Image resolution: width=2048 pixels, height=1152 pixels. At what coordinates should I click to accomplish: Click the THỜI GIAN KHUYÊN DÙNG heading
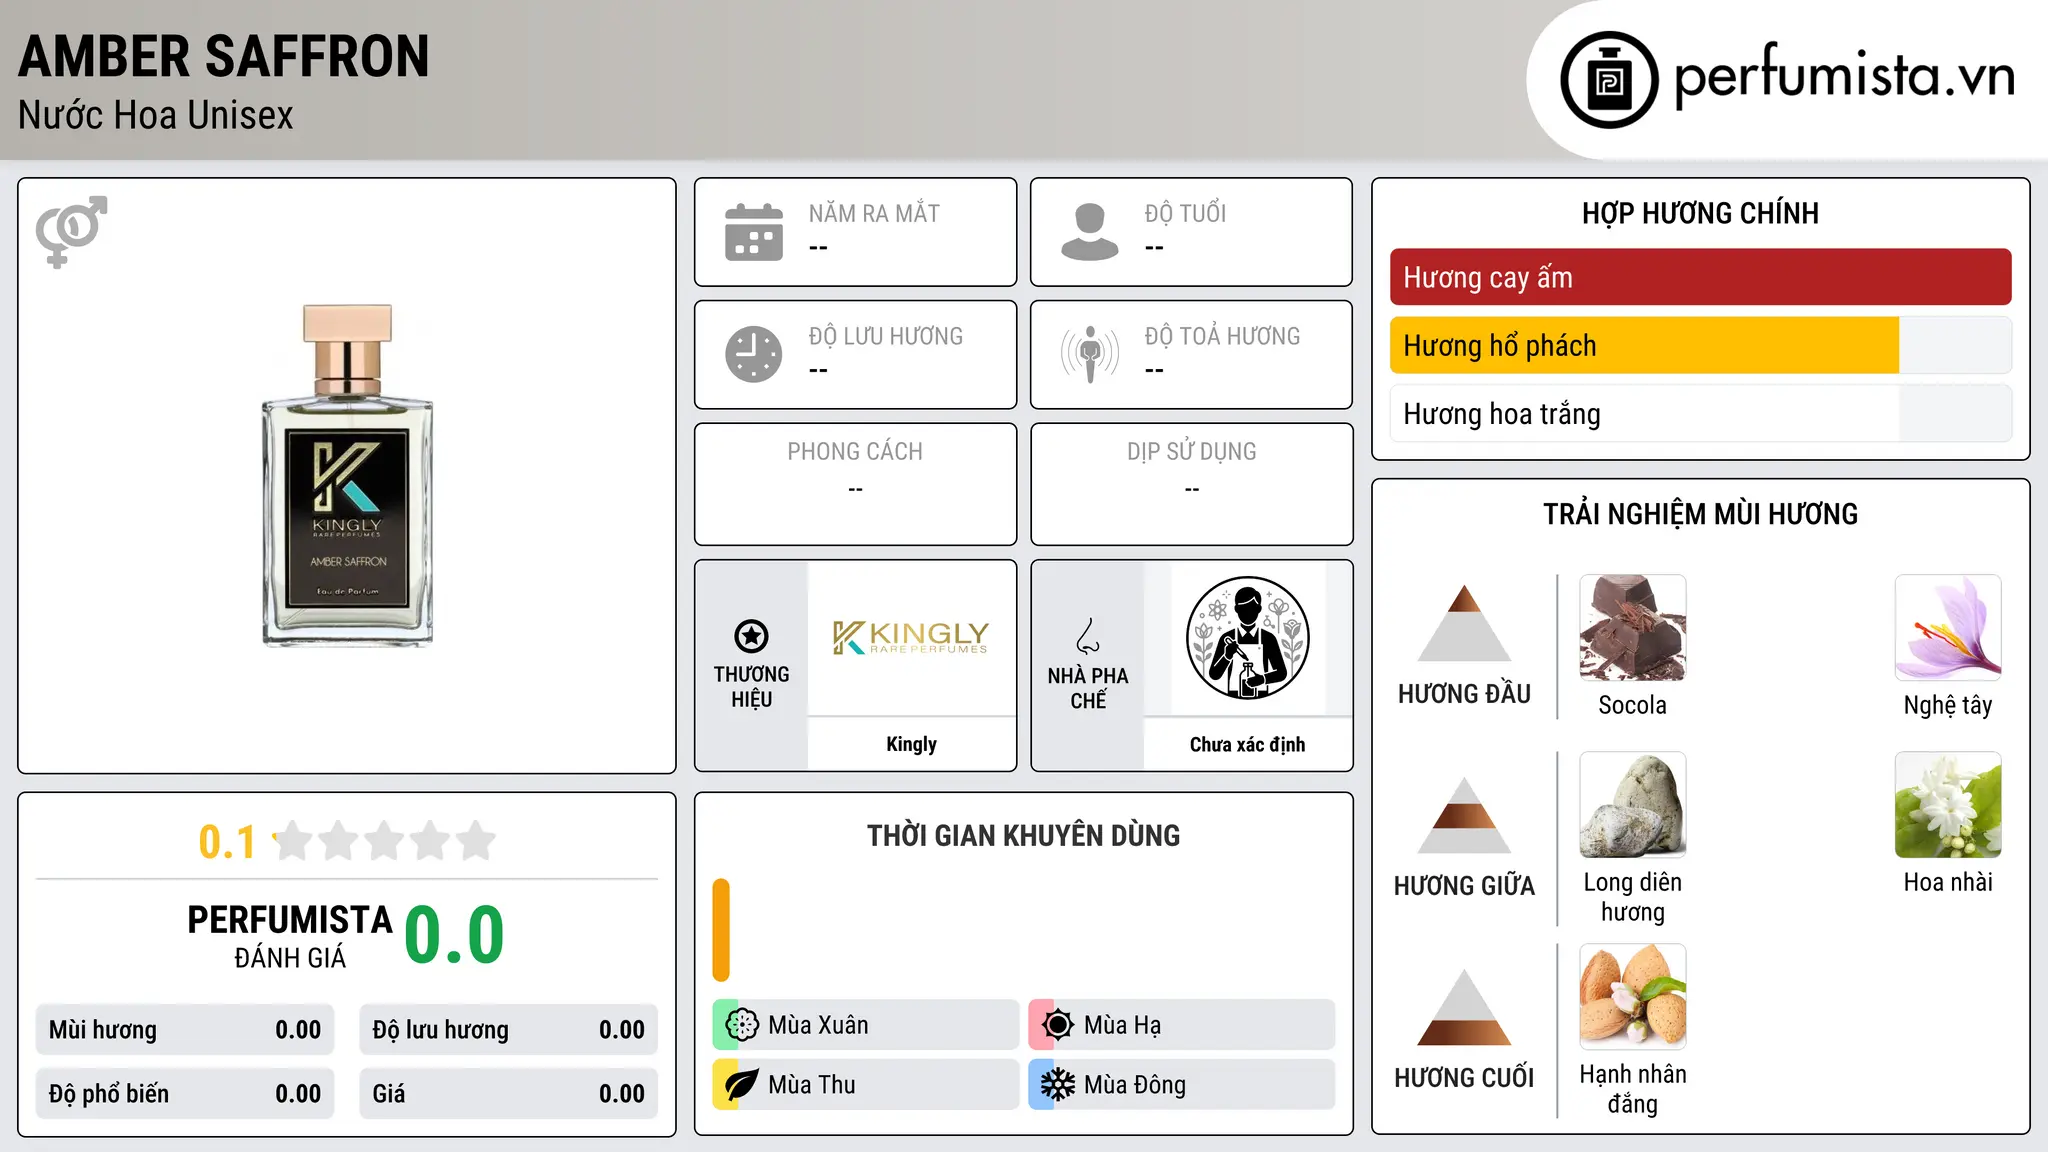pos(1023,836)
